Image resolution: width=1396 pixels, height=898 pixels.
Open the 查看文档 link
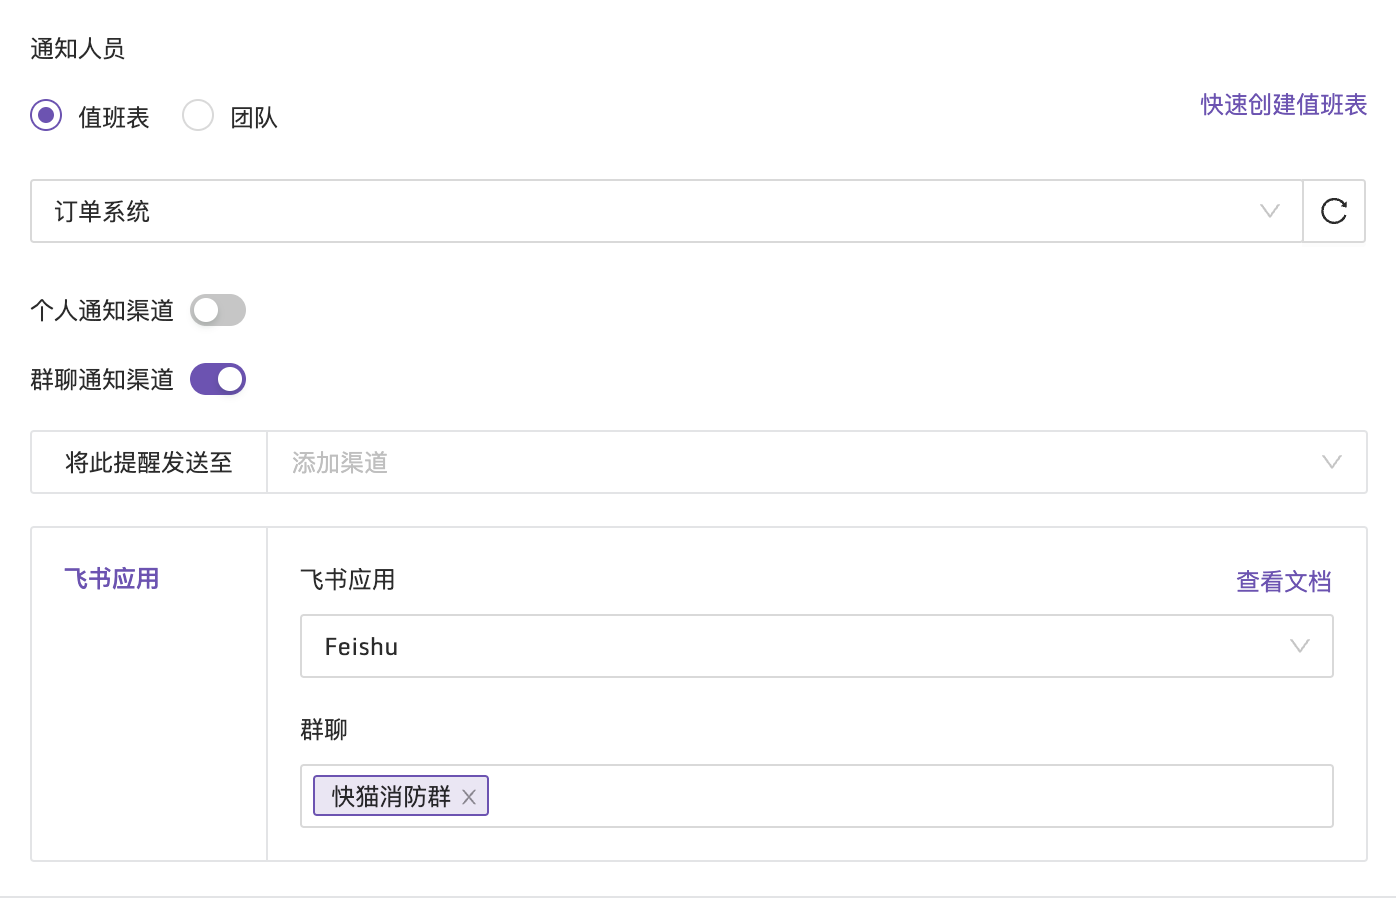[x=1283, y=581]
